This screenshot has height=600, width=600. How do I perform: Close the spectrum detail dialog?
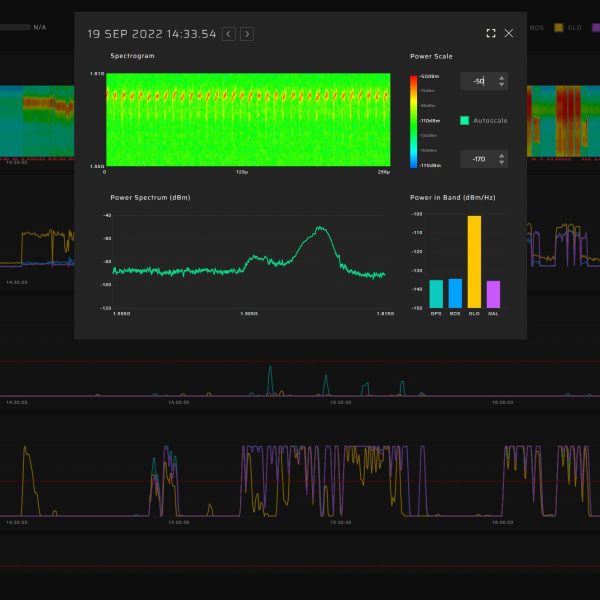pos(509,33)
